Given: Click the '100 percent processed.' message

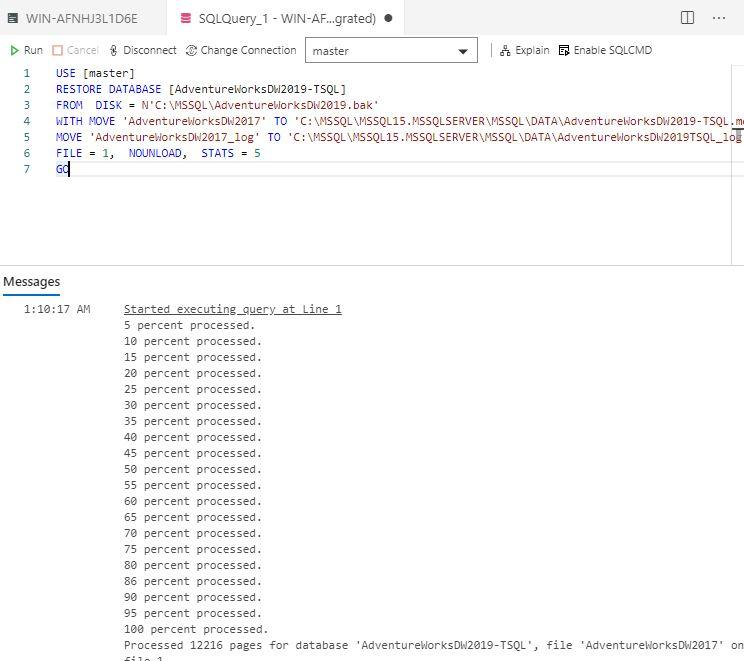Looking at the screenshot, I should pos(196,629).
